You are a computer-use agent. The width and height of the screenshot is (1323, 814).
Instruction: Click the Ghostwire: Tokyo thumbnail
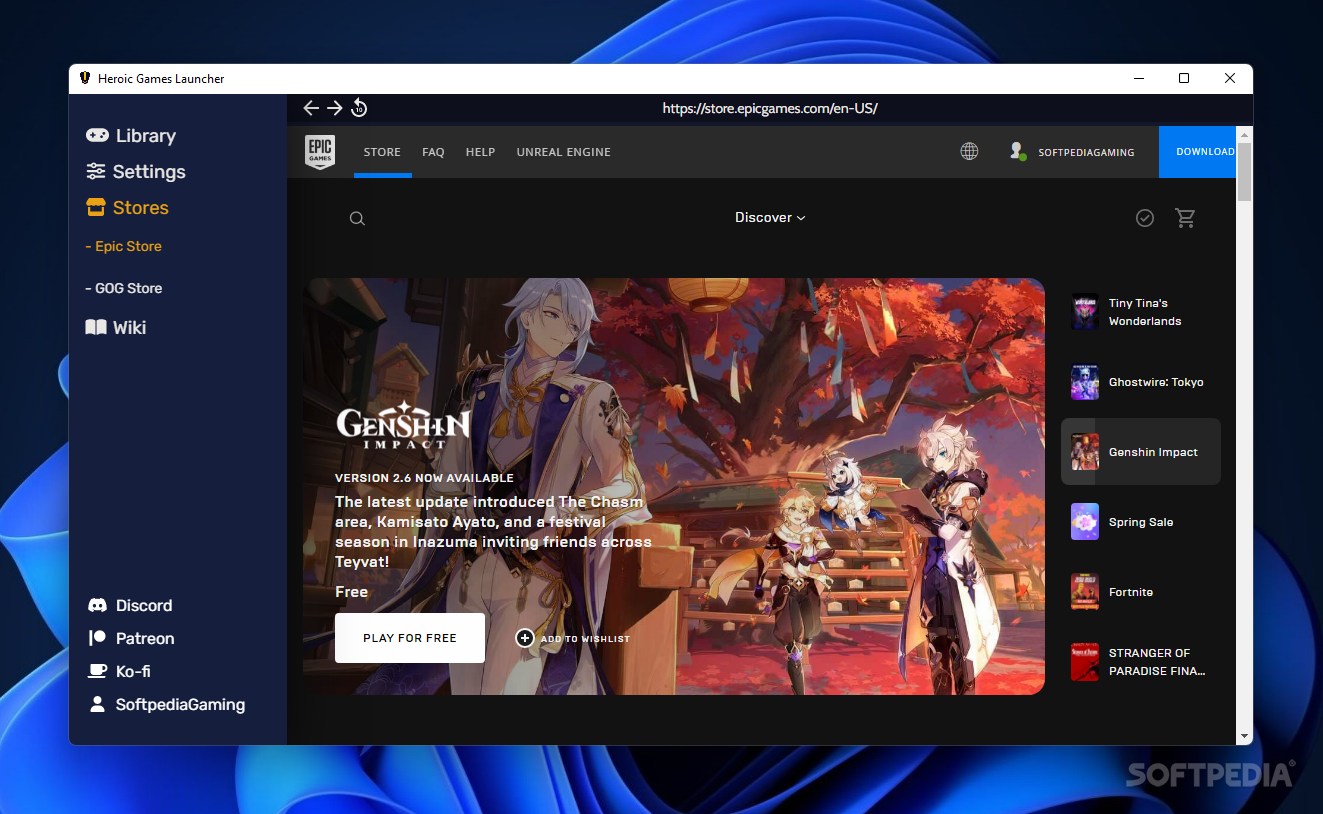pos(1085,382)
